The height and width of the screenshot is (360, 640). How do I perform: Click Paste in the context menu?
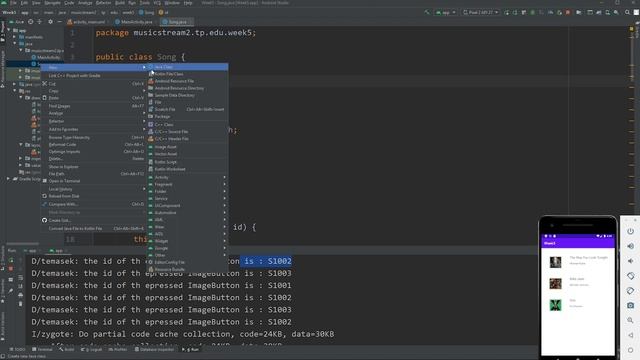pyautogui.click(x=93, y=98)
